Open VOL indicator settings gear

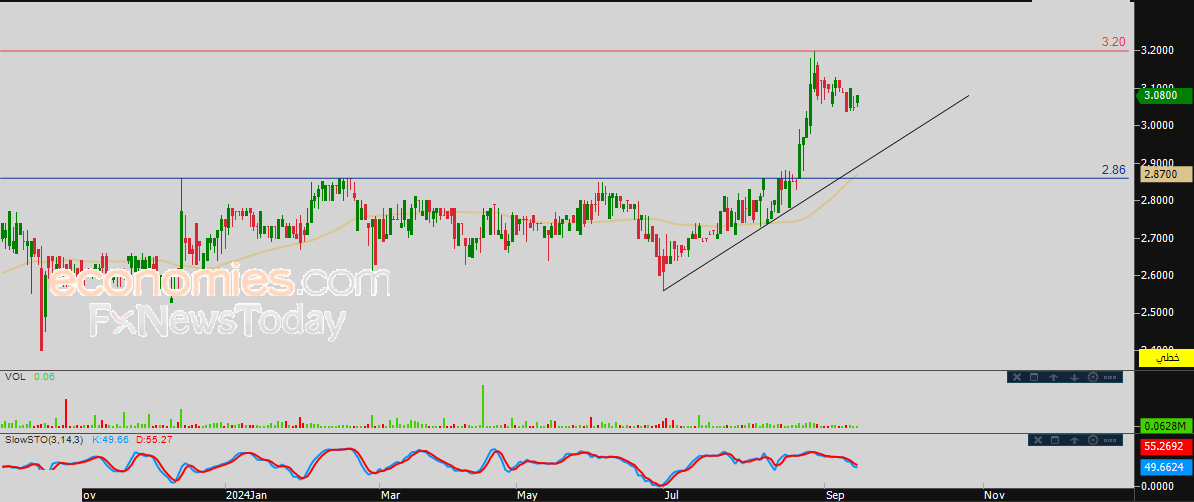1093,377
